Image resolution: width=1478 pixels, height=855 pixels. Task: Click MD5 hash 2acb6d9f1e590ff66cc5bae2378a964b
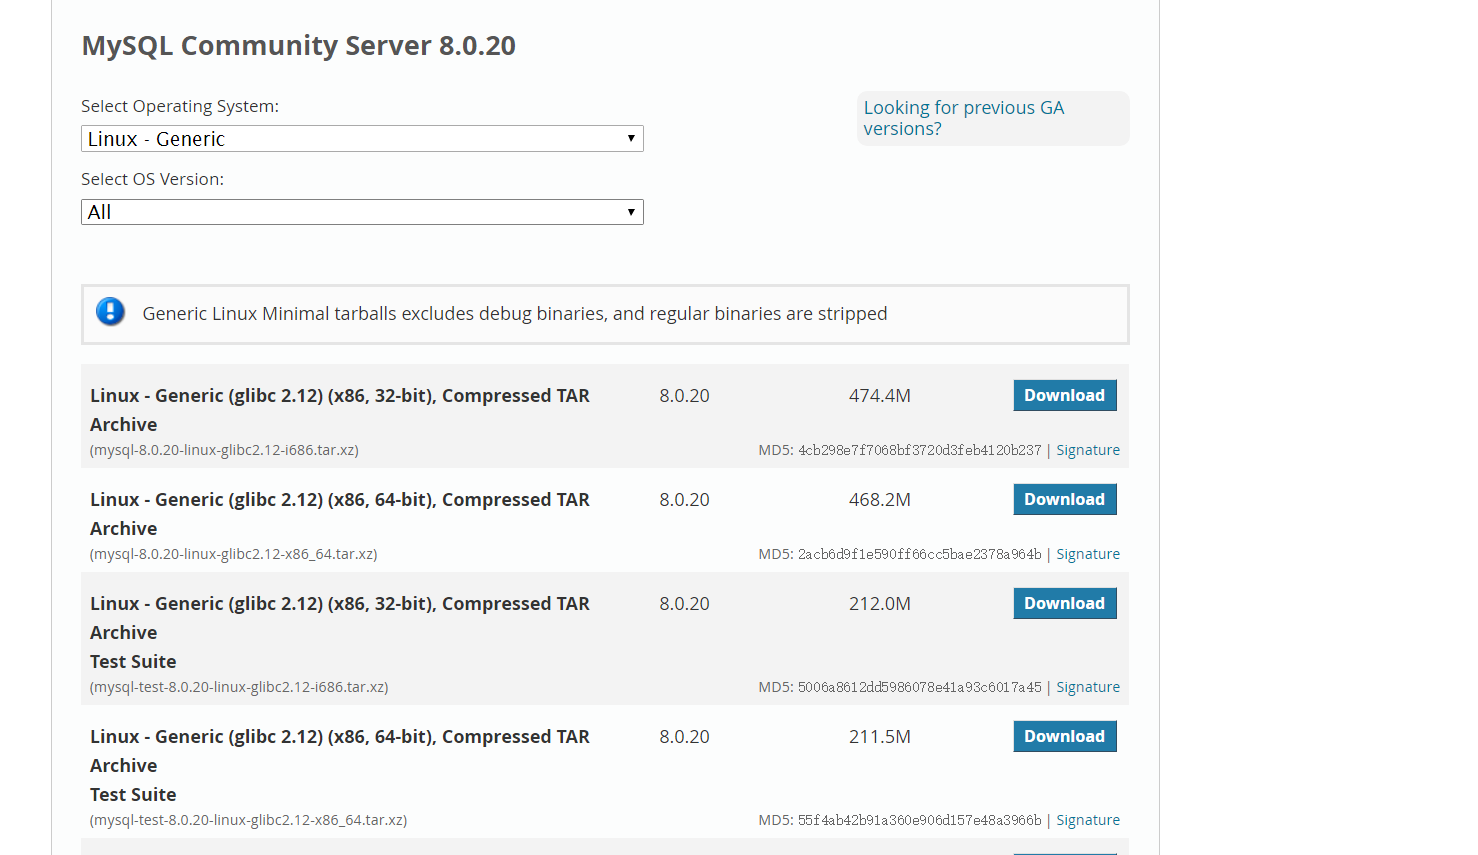[920, 554]
